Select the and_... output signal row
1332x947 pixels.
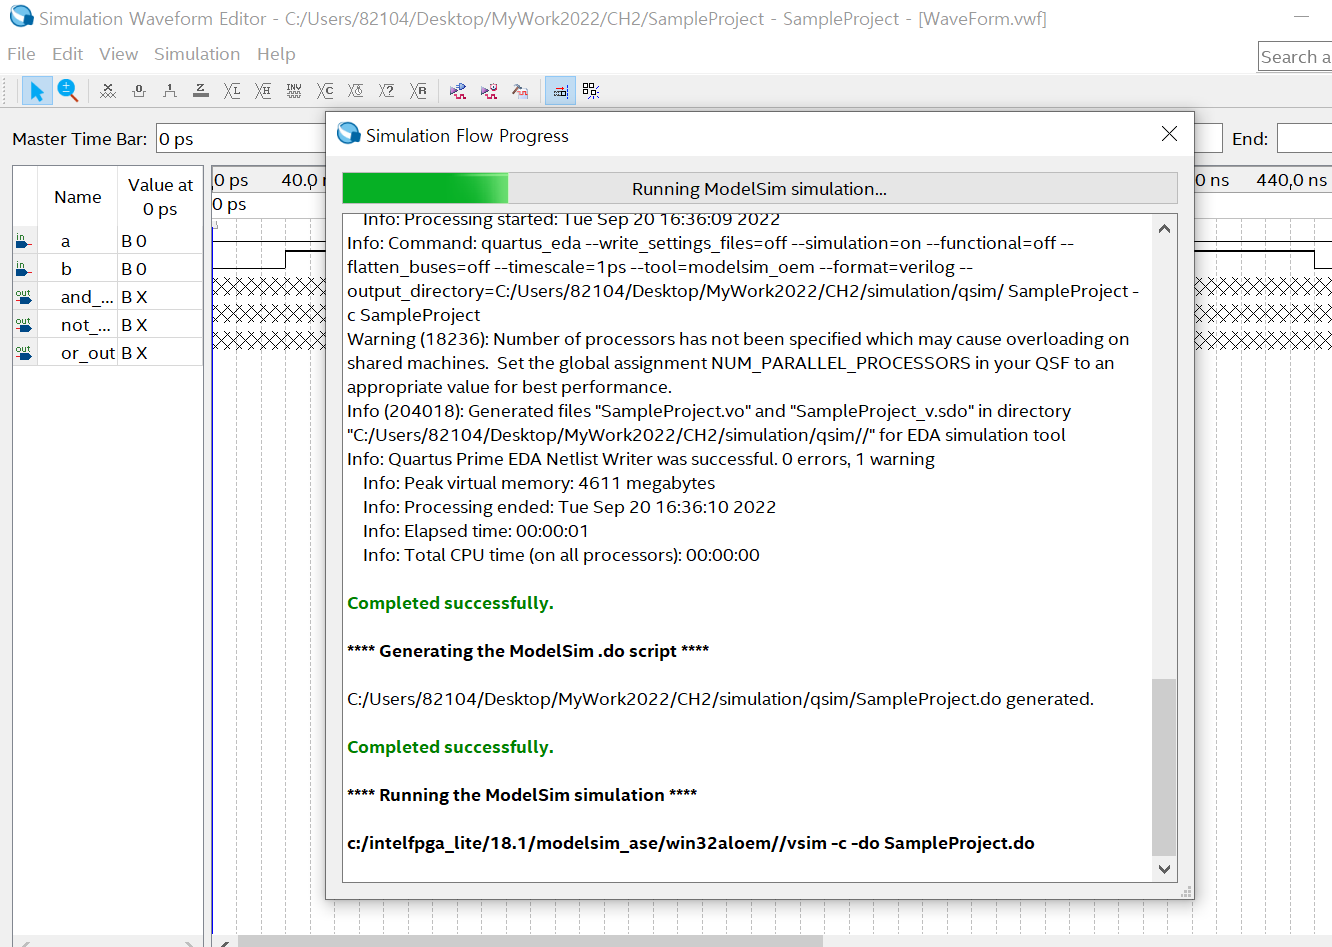tap(108, 297)
